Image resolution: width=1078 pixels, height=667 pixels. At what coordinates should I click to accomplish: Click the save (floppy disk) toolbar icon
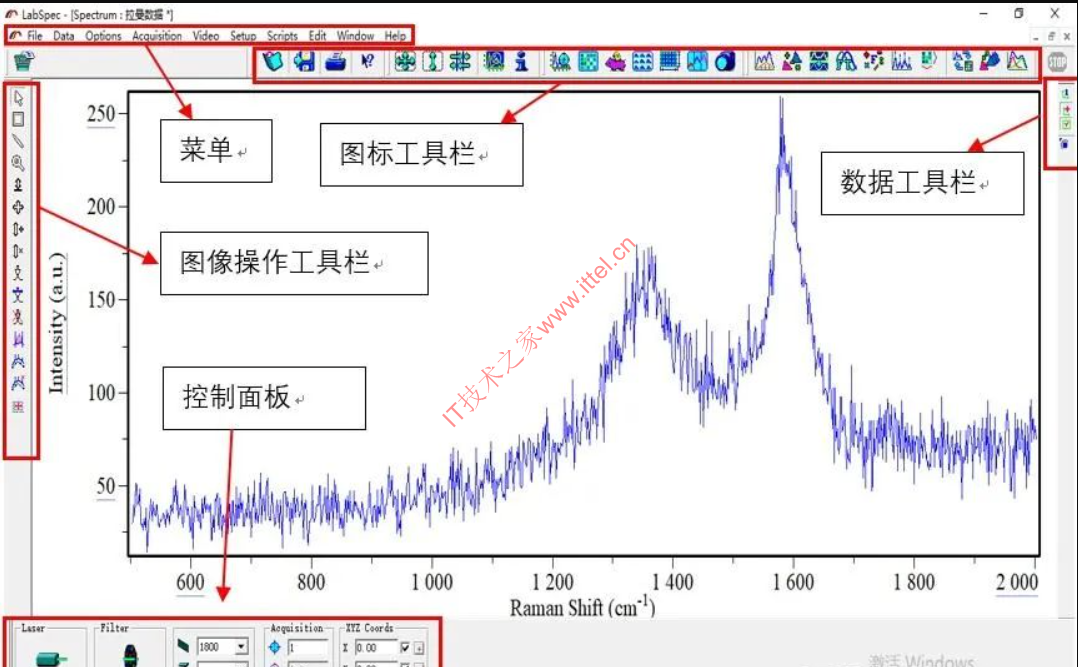[x=305, y=62]
